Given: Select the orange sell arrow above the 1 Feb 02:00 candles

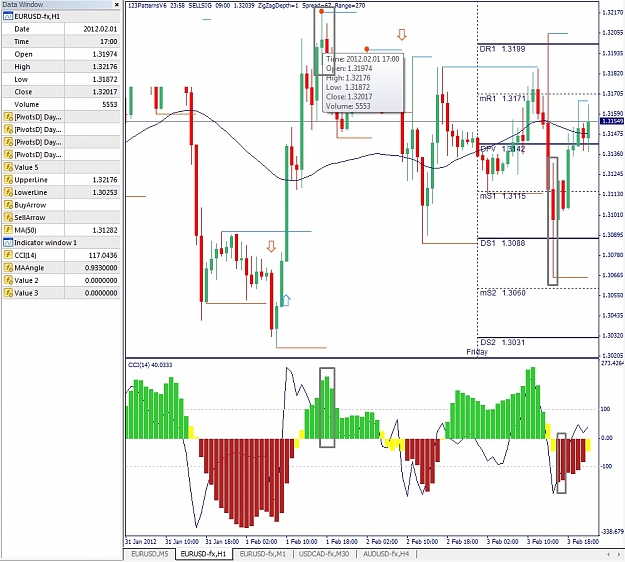Looking at the screenshot, I should pos(271,246).
